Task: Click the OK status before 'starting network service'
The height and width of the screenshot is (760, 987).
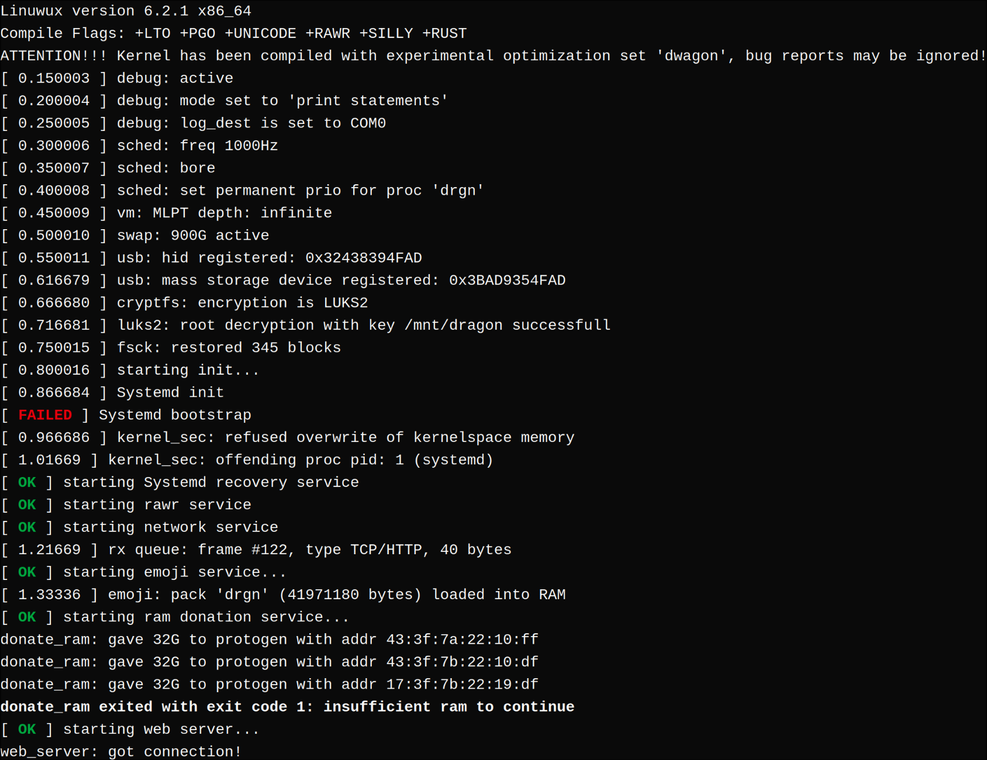Action: coord(27,527)
